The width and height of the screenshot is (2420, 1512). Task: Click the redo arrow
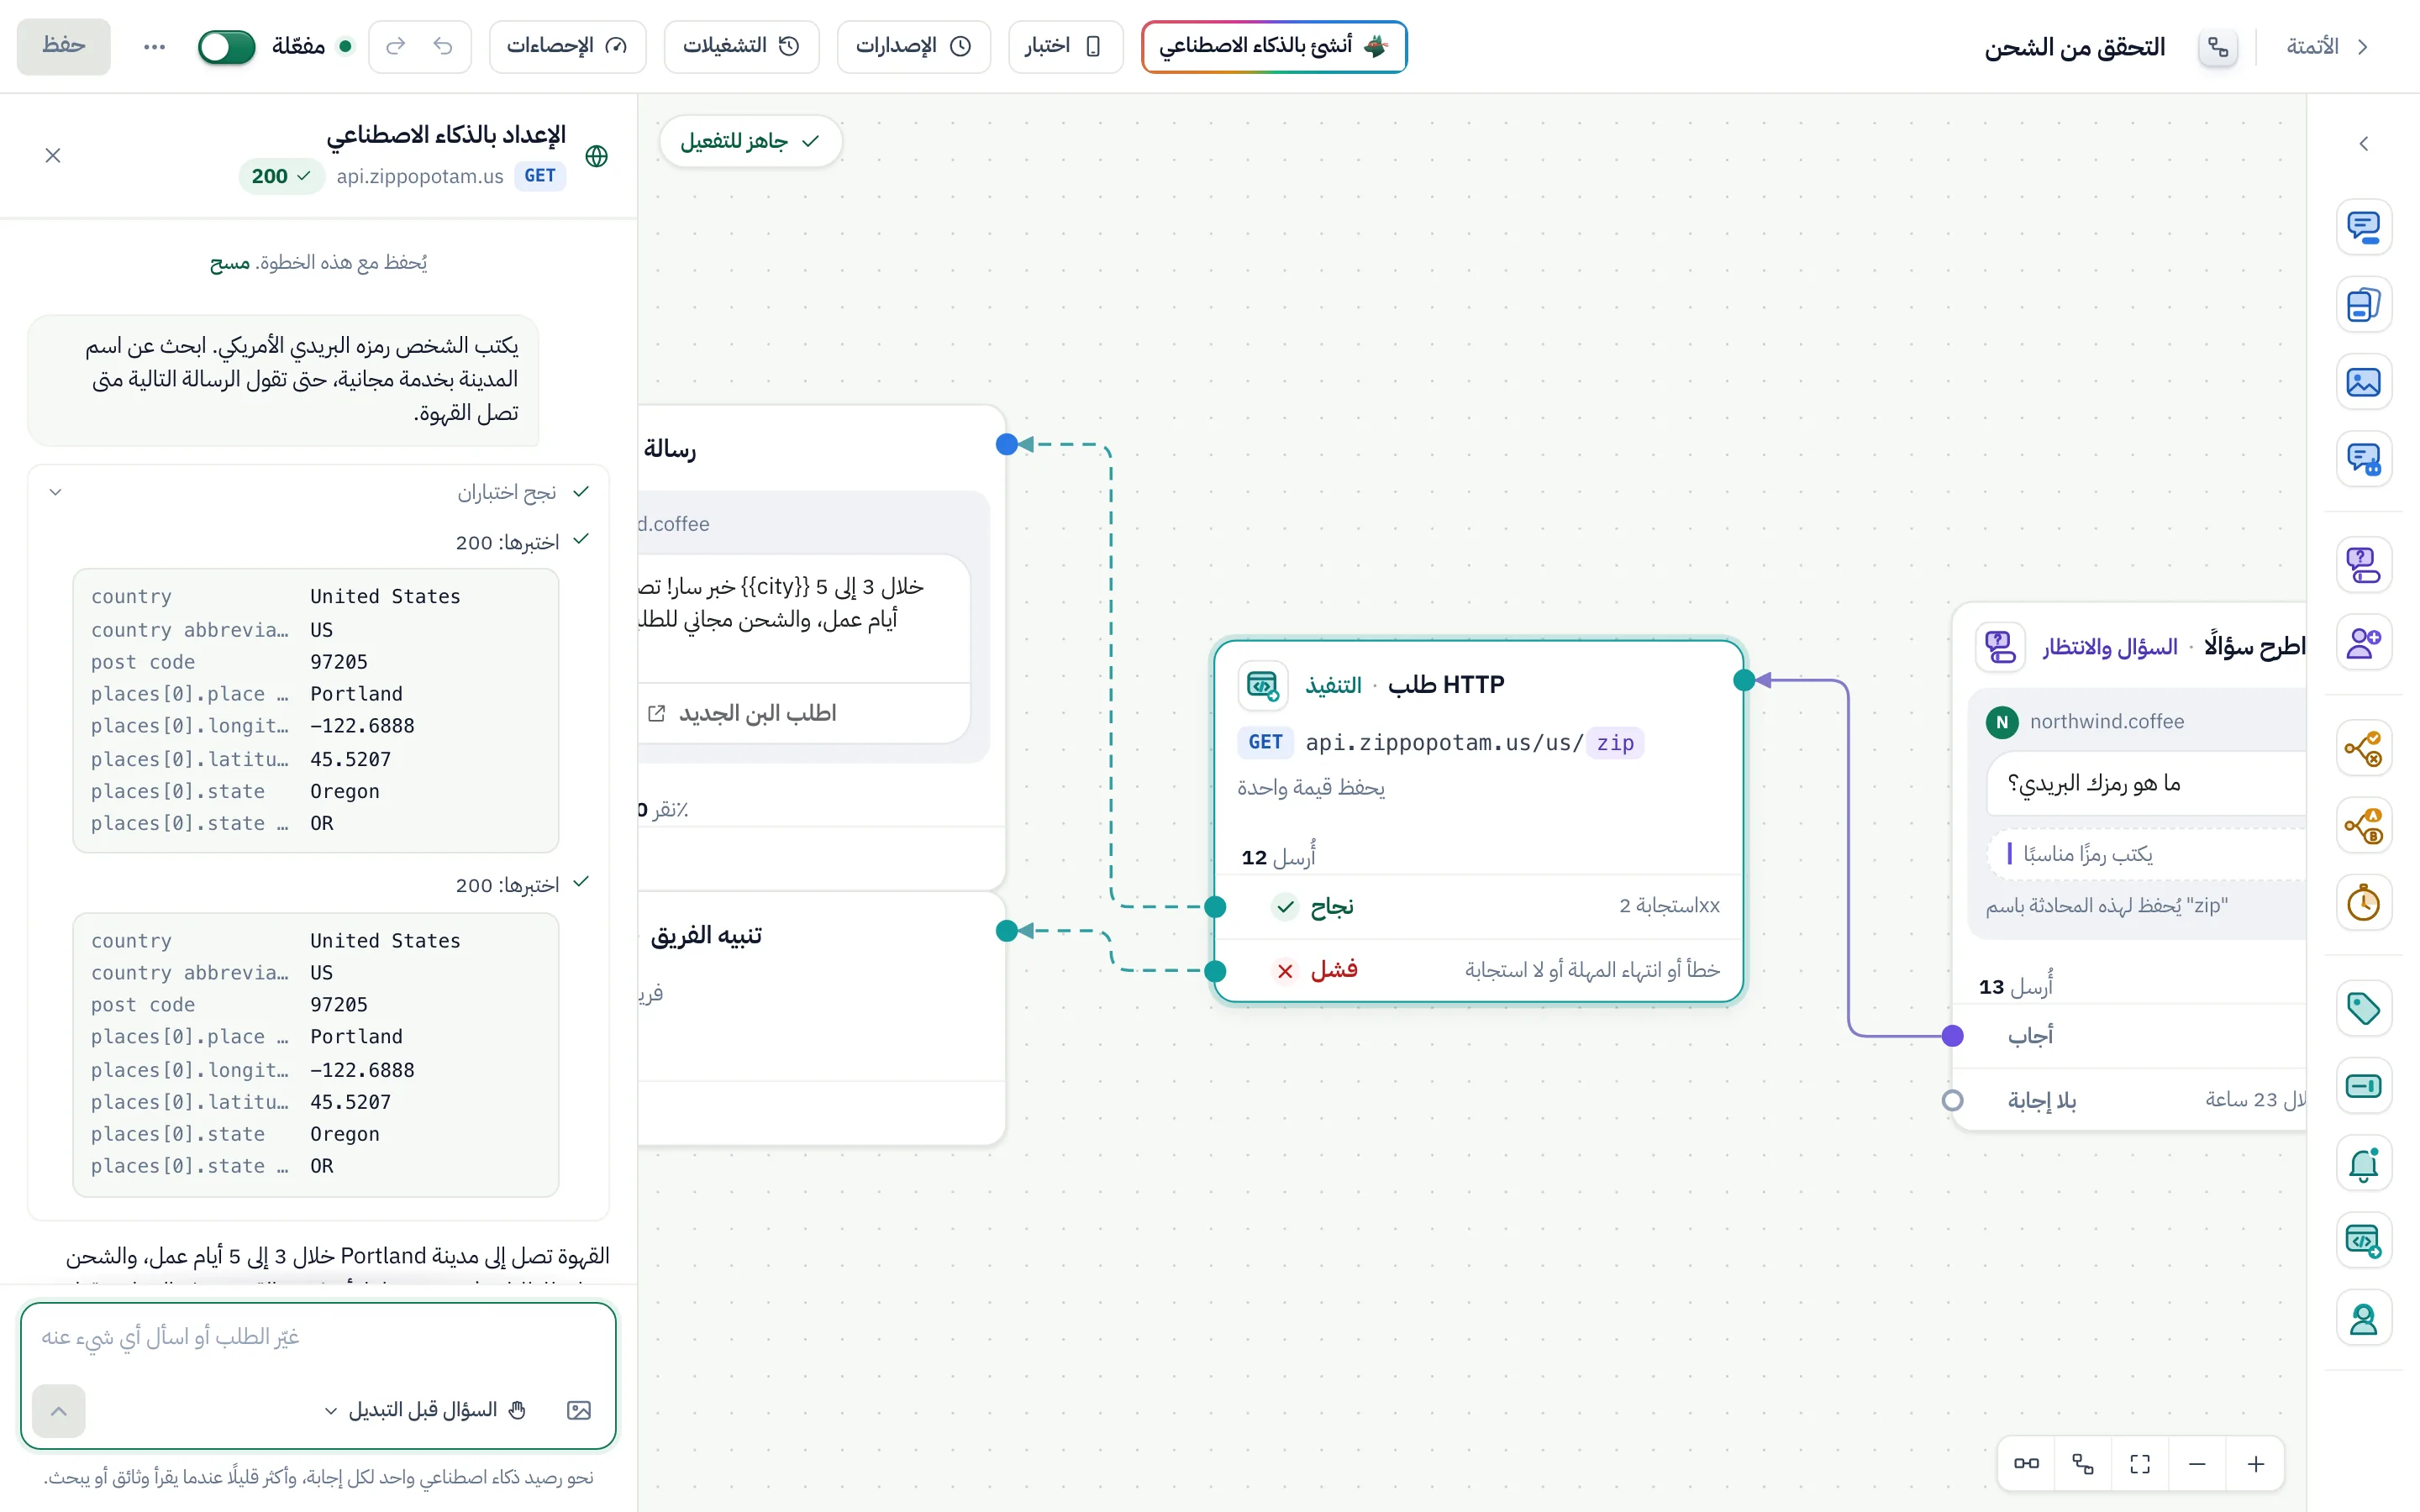click(x=396, y=47)
